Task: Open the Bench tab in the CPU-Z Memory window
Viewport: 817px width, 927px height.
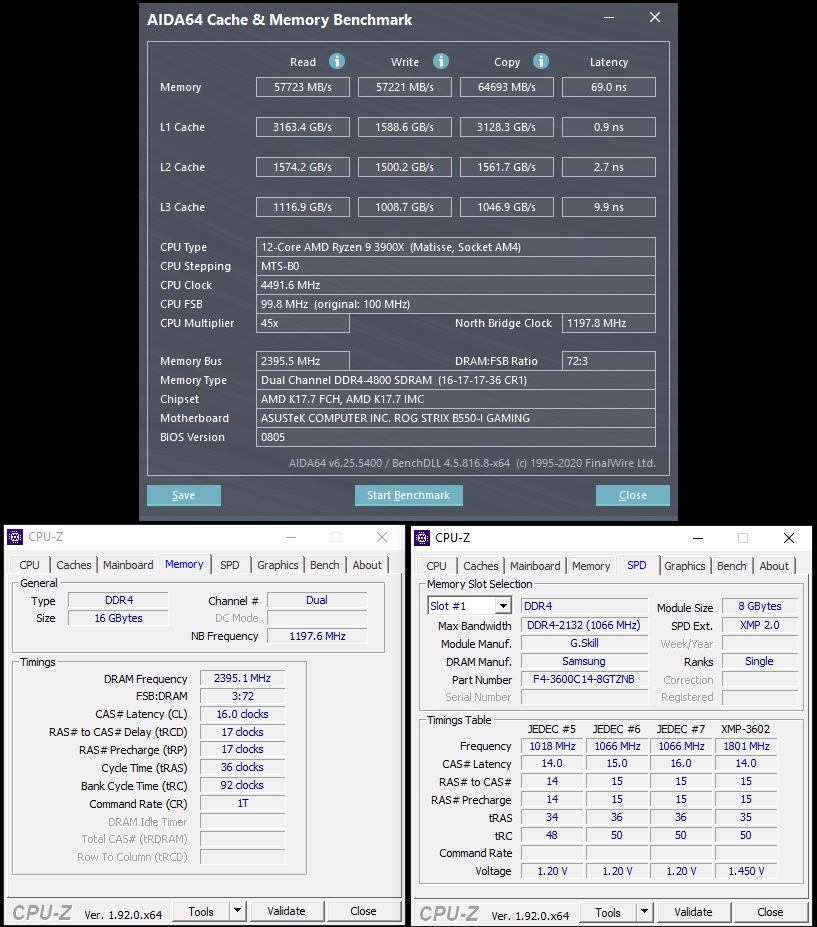Action: tap(325, 565)
